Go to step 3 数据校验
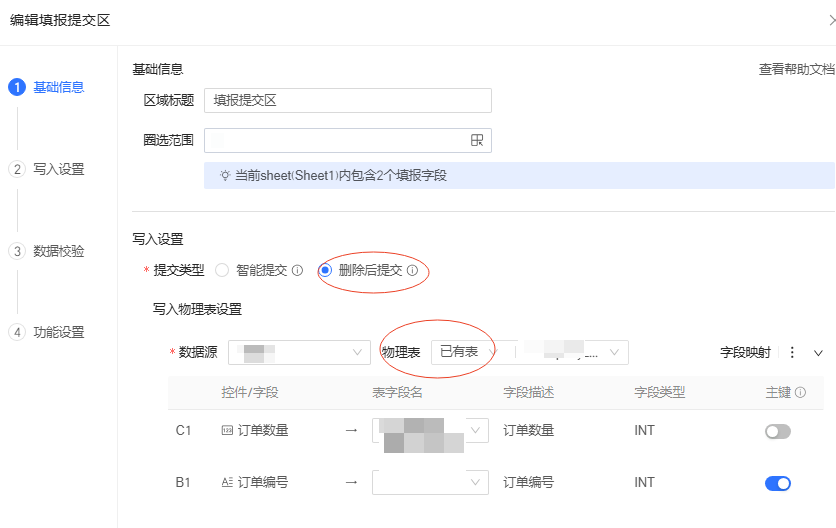This screenshot has width=836, height=528. point(58,251)
